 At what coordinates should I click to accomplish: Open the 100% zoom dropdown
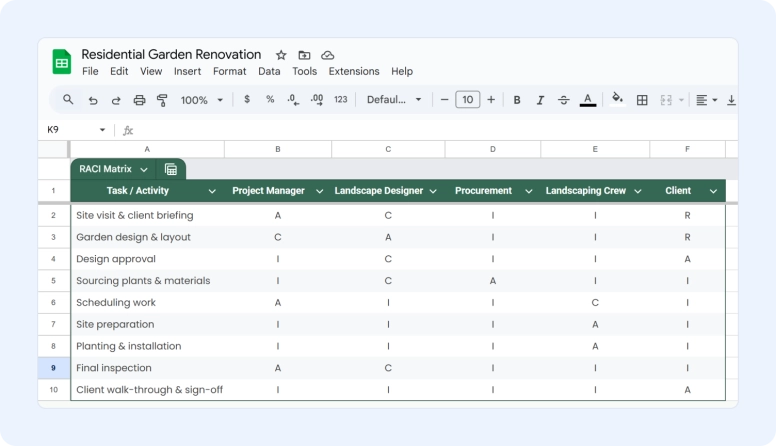pyautogui.click(x=201, y=100)
